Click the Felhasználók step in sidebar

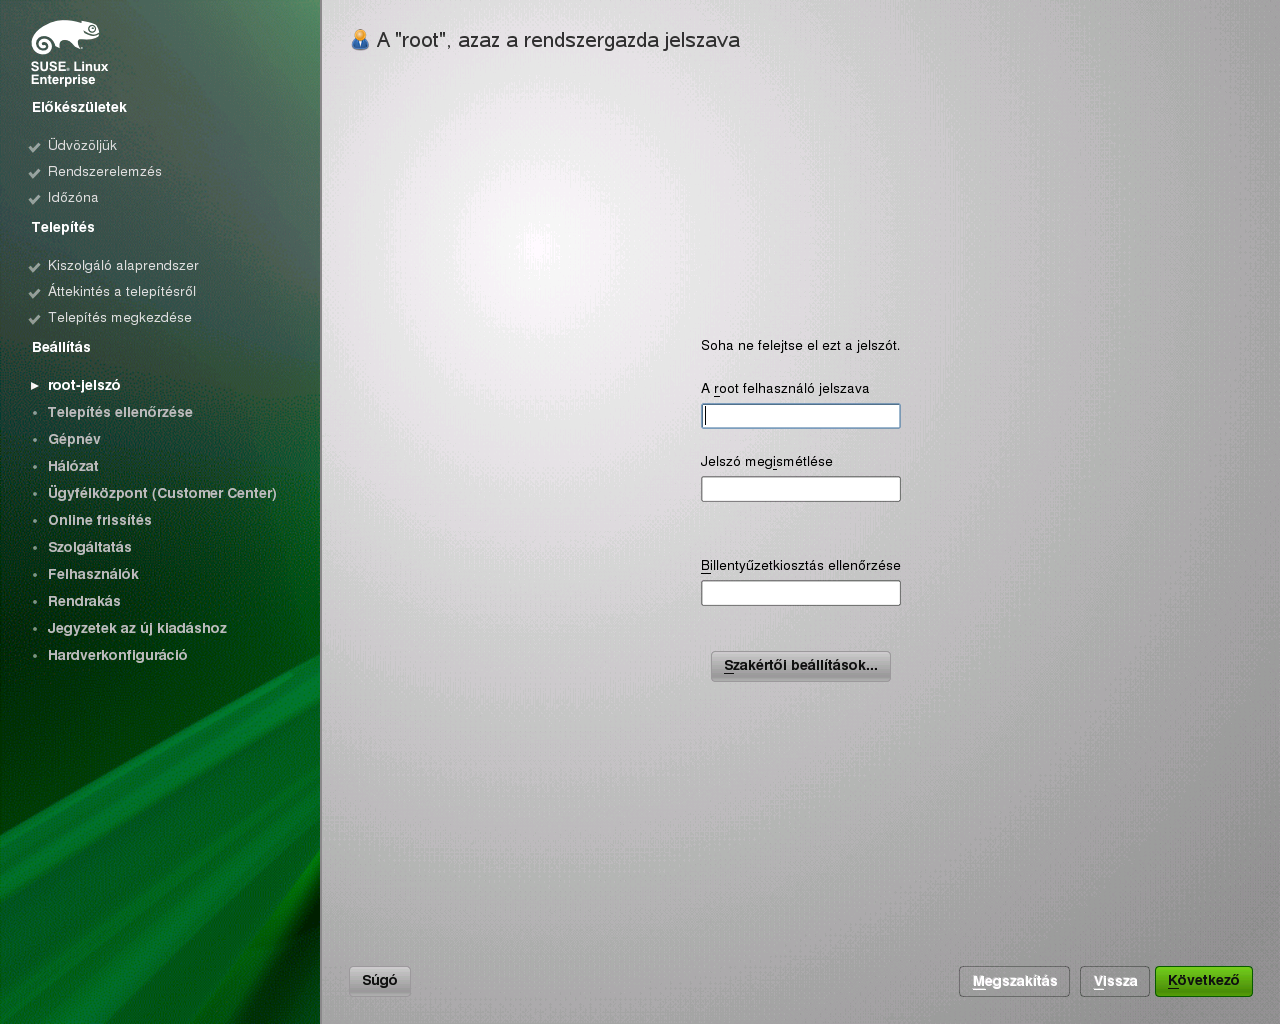pyautogui.click(x=93, y=574)
